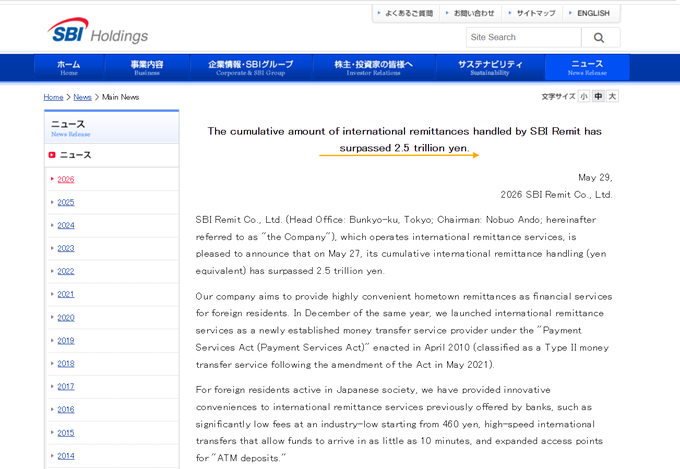680x469 pixels.
Task: Open the サイトマップ sitemap link
Action: tap(535, 13)
